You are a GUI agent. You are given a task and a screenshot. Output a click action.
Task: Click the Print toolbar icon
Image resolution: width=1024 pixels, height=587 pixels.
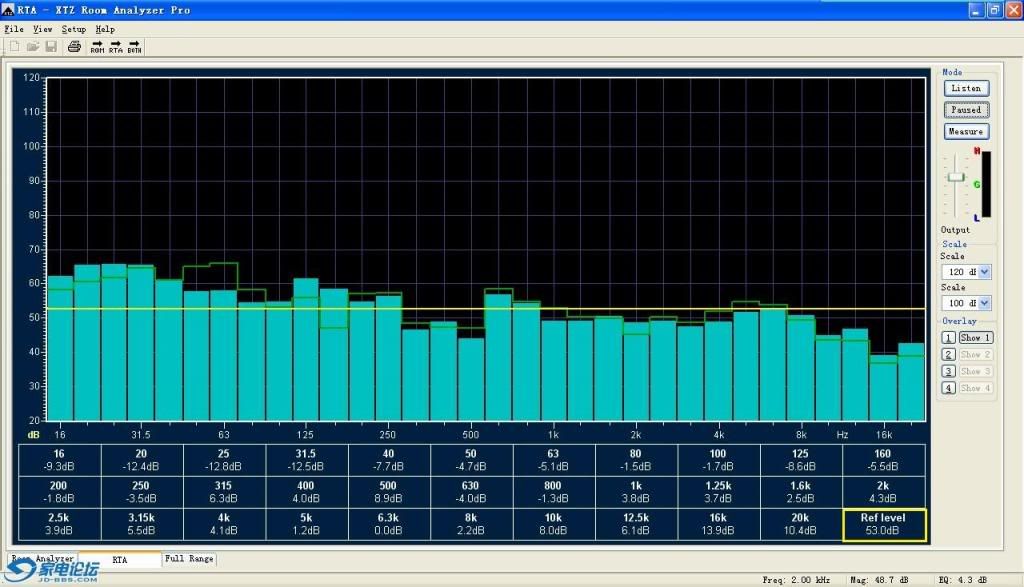(74, 46)
